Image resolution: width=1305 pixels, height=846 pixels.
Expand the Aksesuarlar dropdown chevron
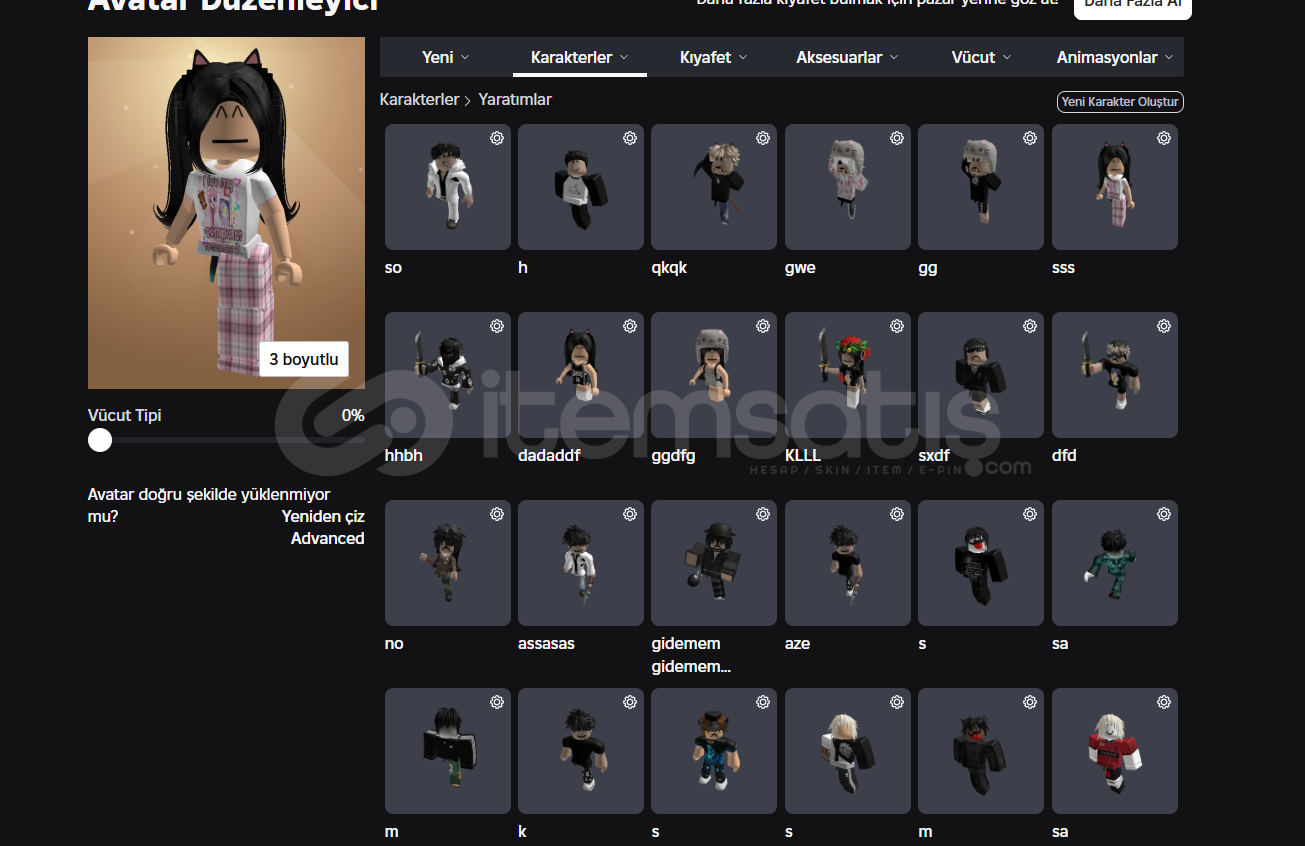[x=894, y=57]
